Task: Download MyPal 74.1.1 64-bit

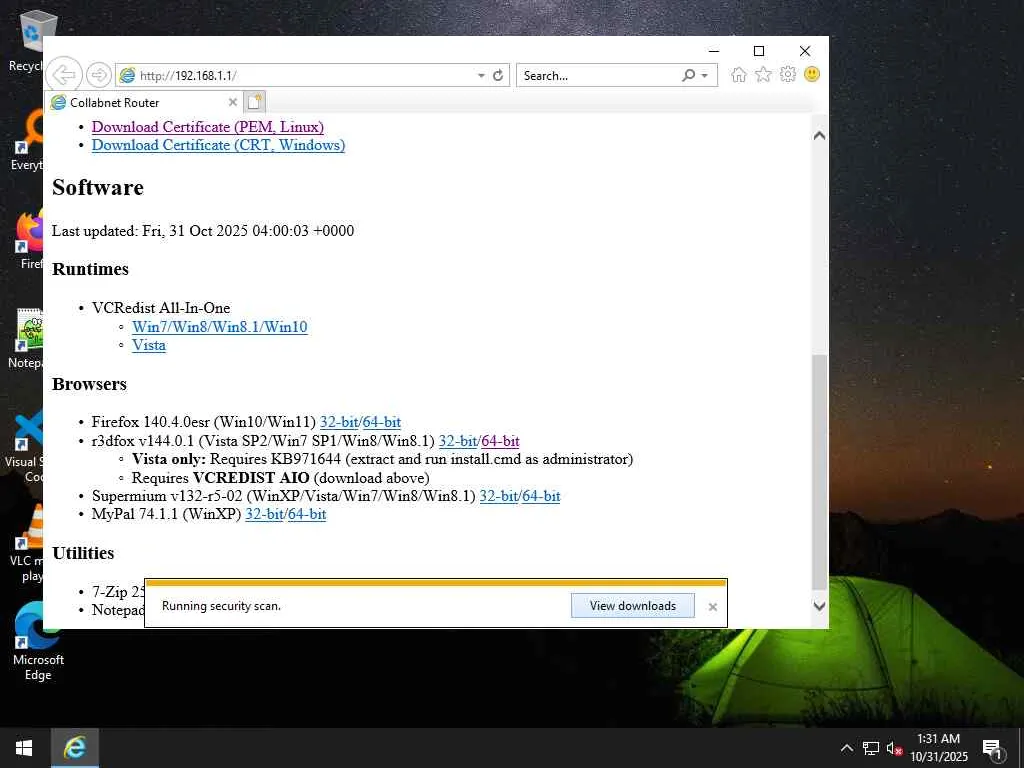Action: (307, 514)
